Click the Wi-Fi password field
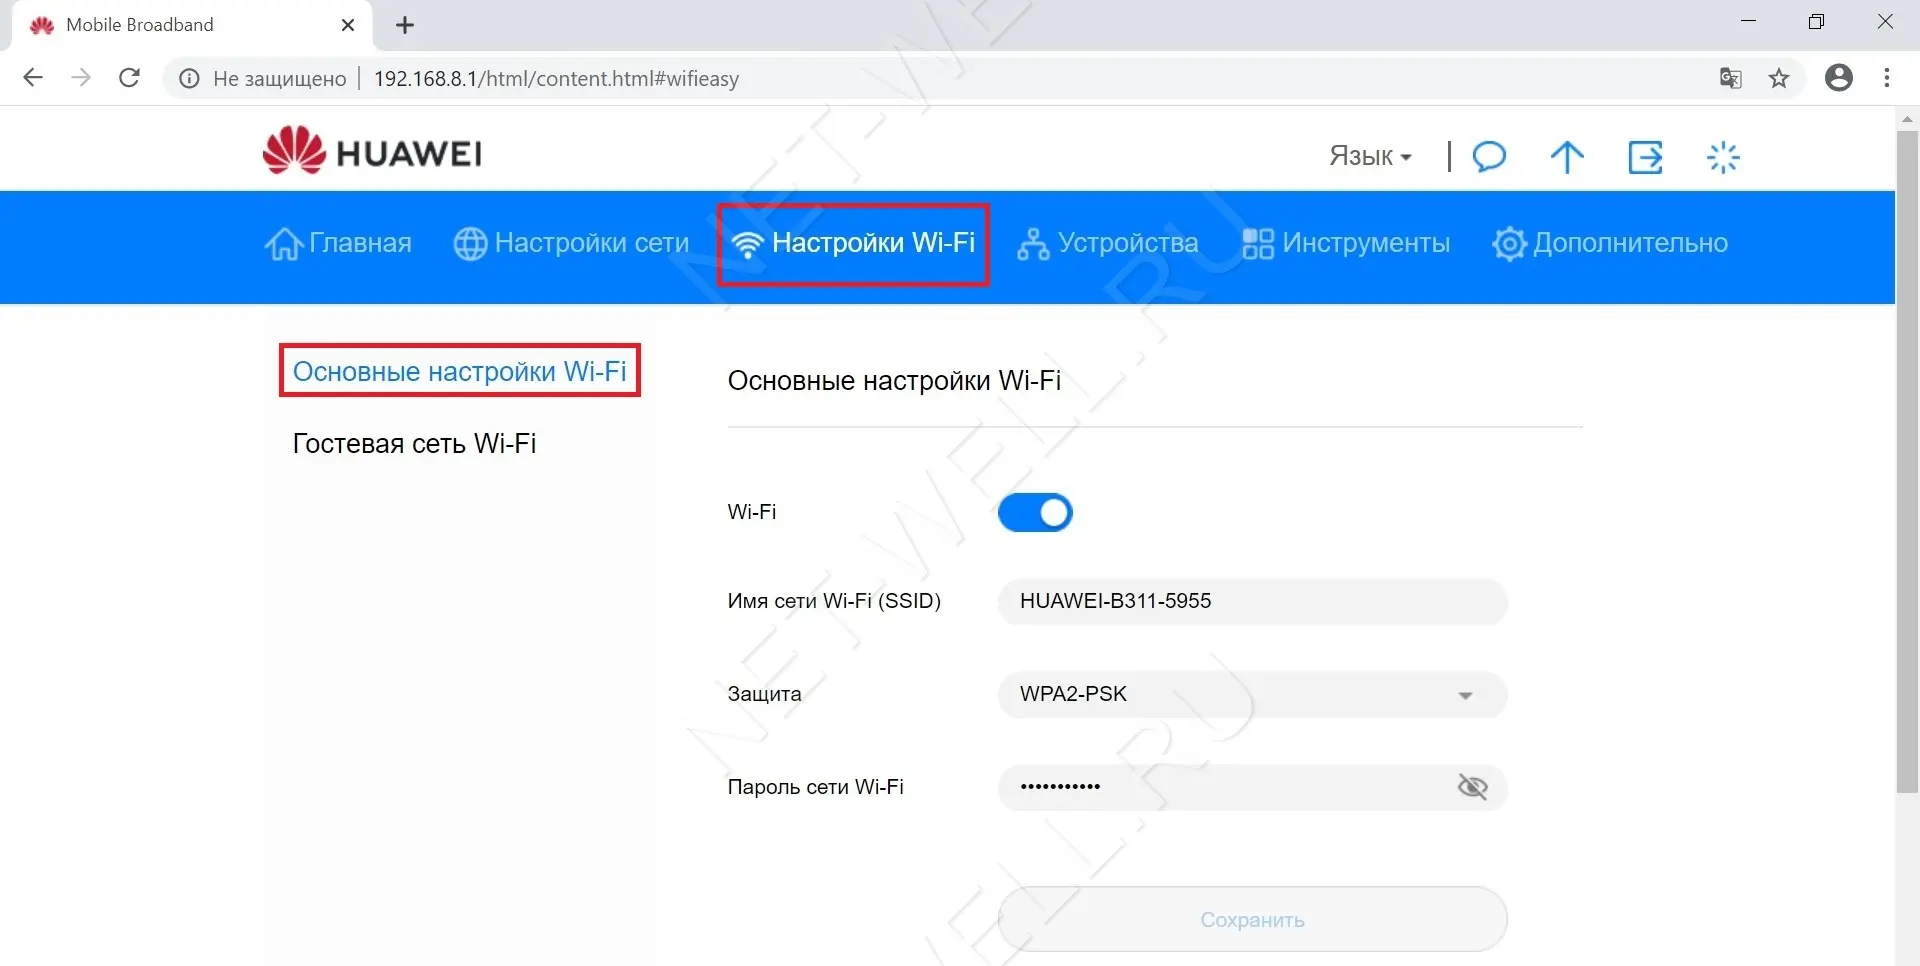Viewport: 1920px width, 966px height. [1252, 787]
